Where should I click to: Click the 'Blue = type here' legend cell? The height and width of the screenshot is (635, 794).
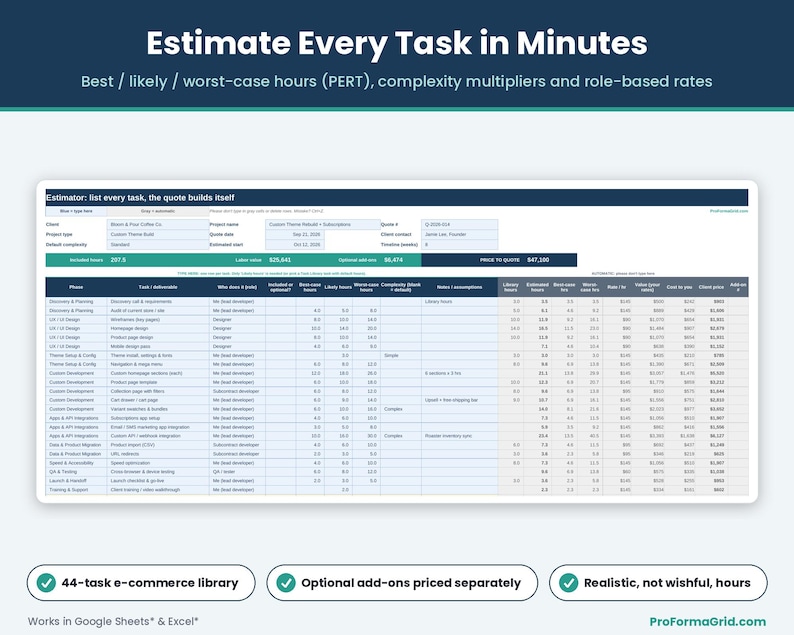[x=76, y=211]
